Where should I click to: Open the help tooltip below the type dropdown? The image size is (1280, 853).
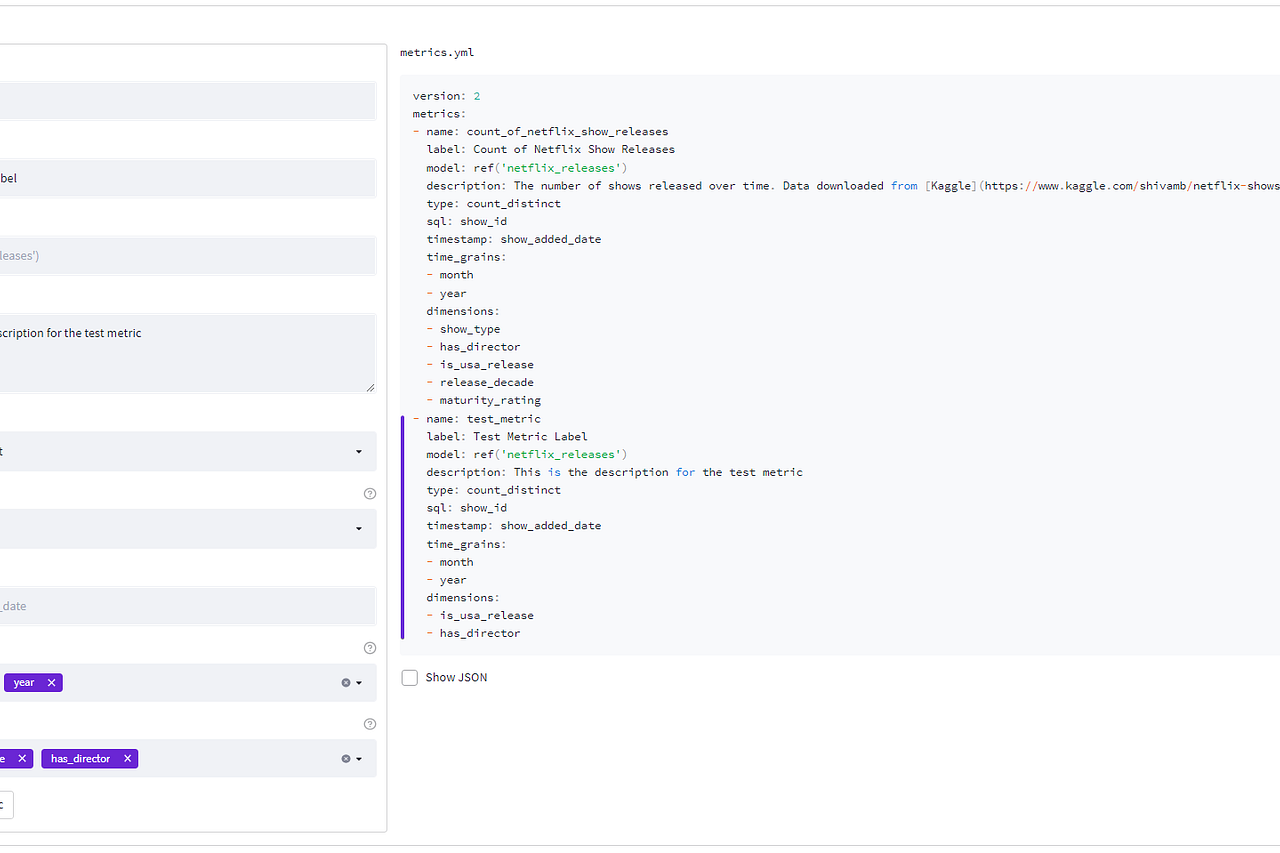coord(369,493)
